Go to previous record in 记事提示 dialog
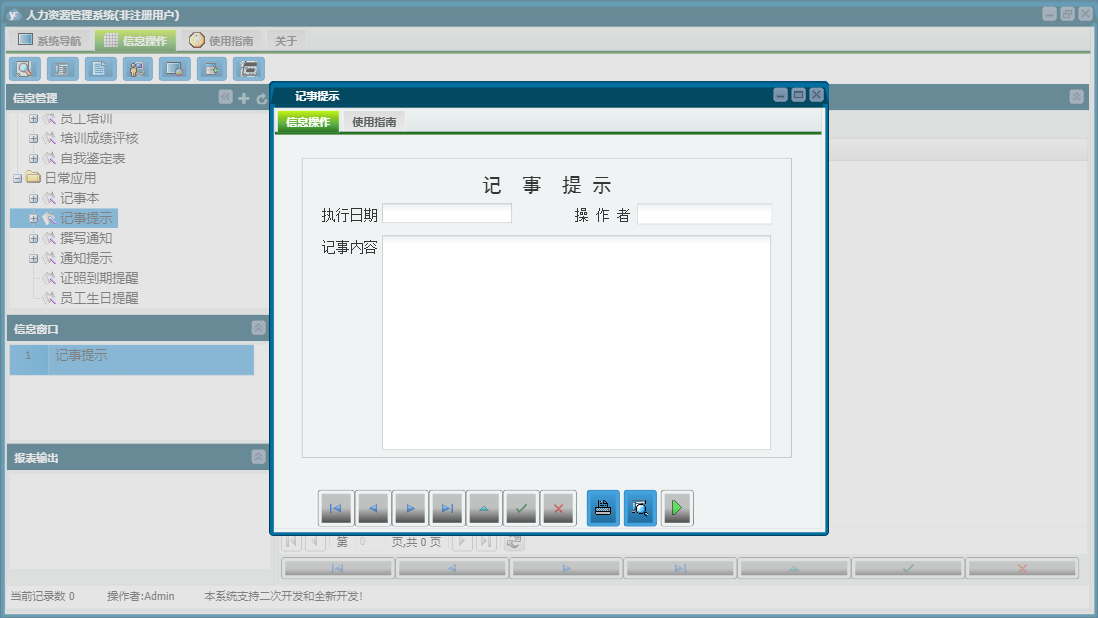The height and width of the screenshot is (618, 1098). (x=373, y=508)
